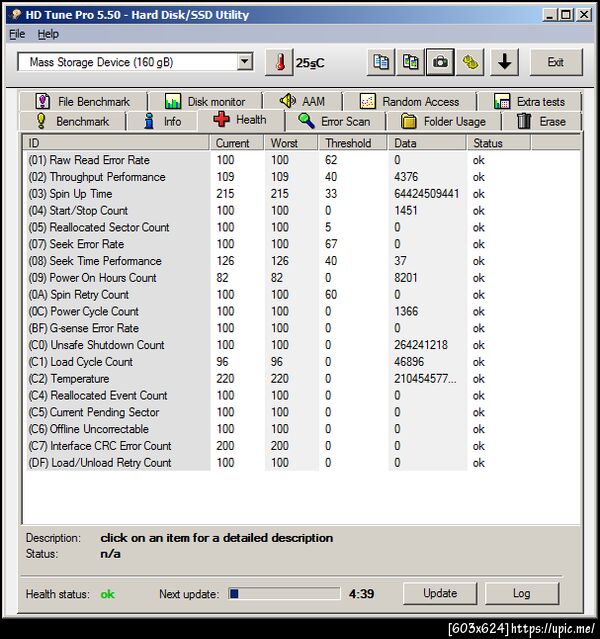The image size is (600, 639).
Task: Select the Health tab
Action: point(240,120)
